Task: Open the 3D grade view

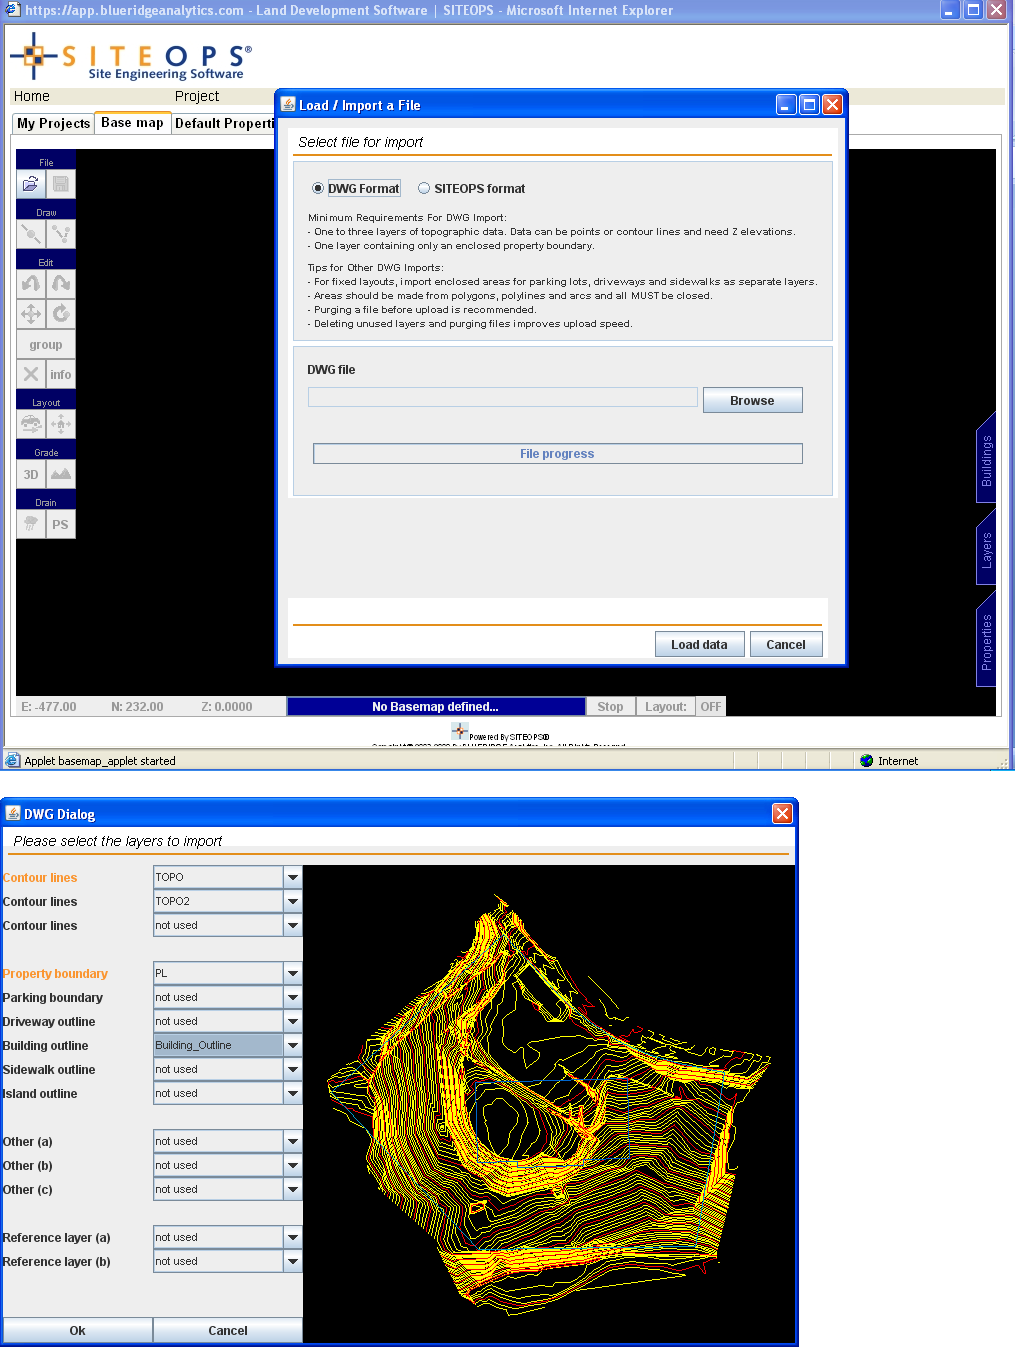Action: pyautogui.click(x=31, y=474)
